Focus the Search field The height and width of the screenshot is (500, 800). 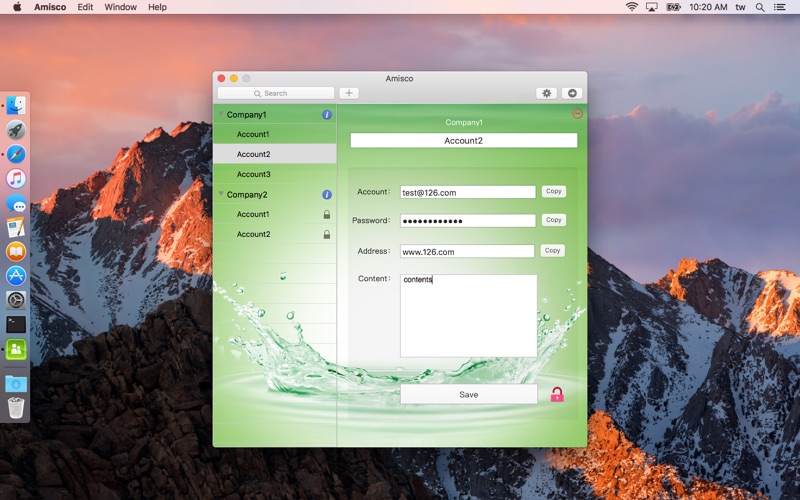[x=276, y=93]
